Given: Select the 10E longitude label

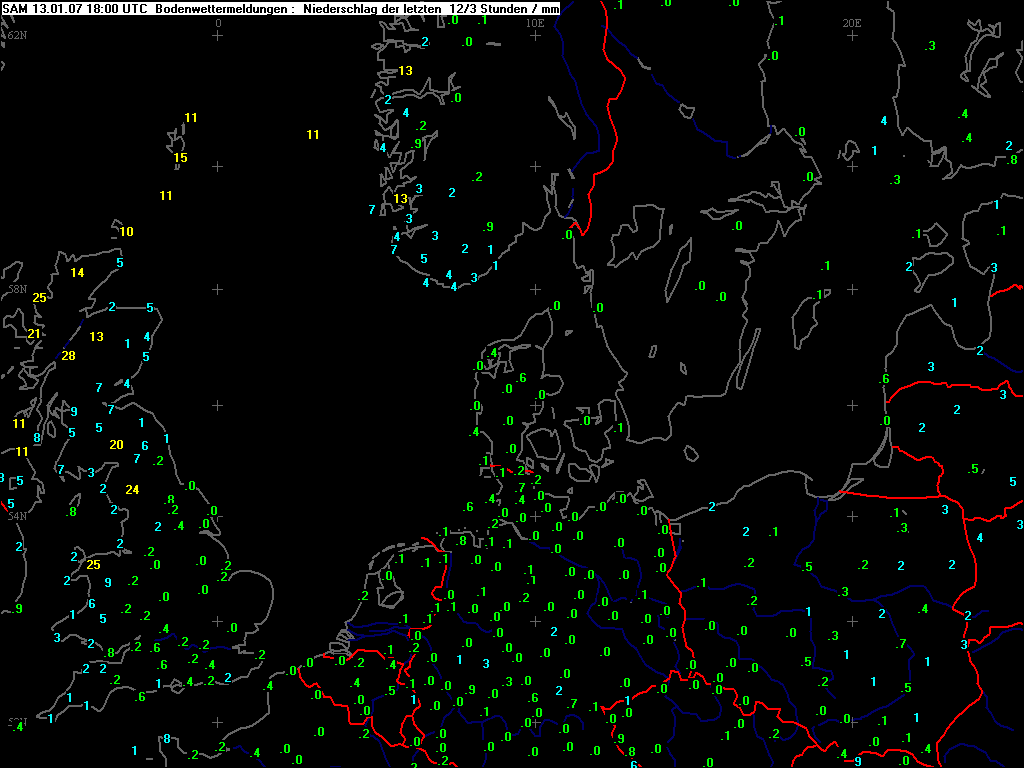Looking at the screenshot, I should 535,22.
